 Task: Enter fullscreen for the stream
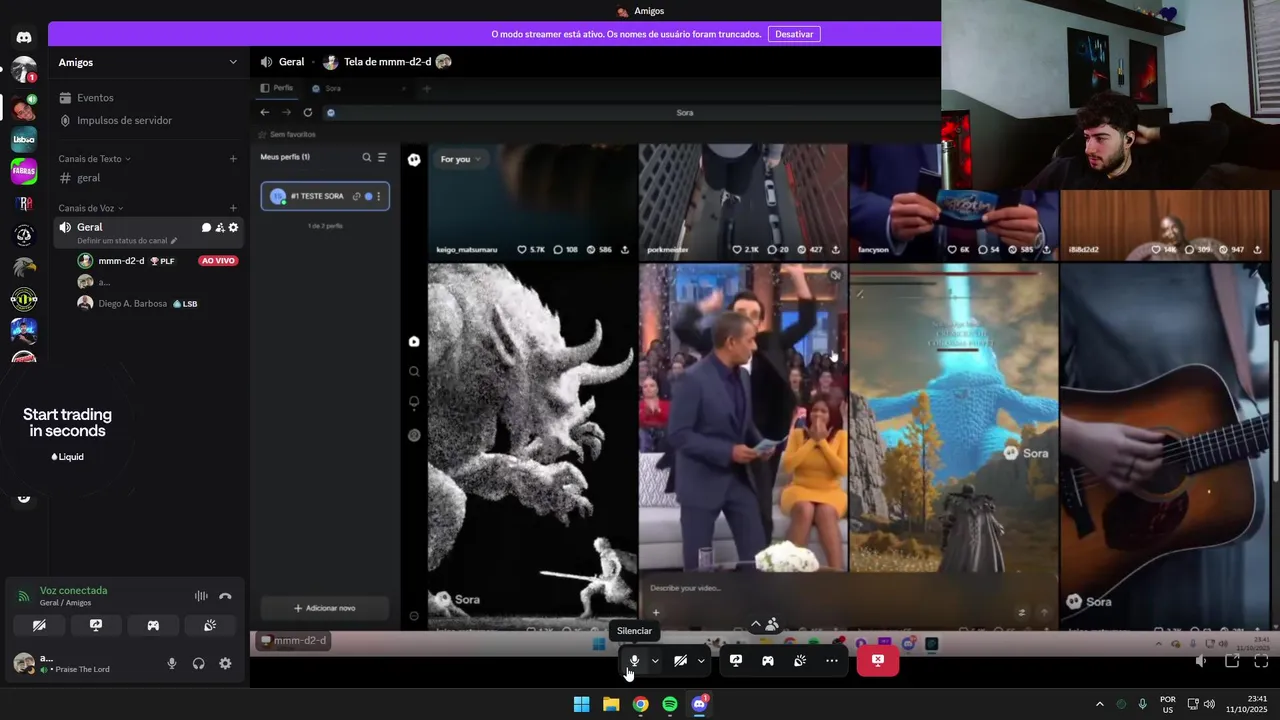pyautogui.click(x=1261, y=661)
